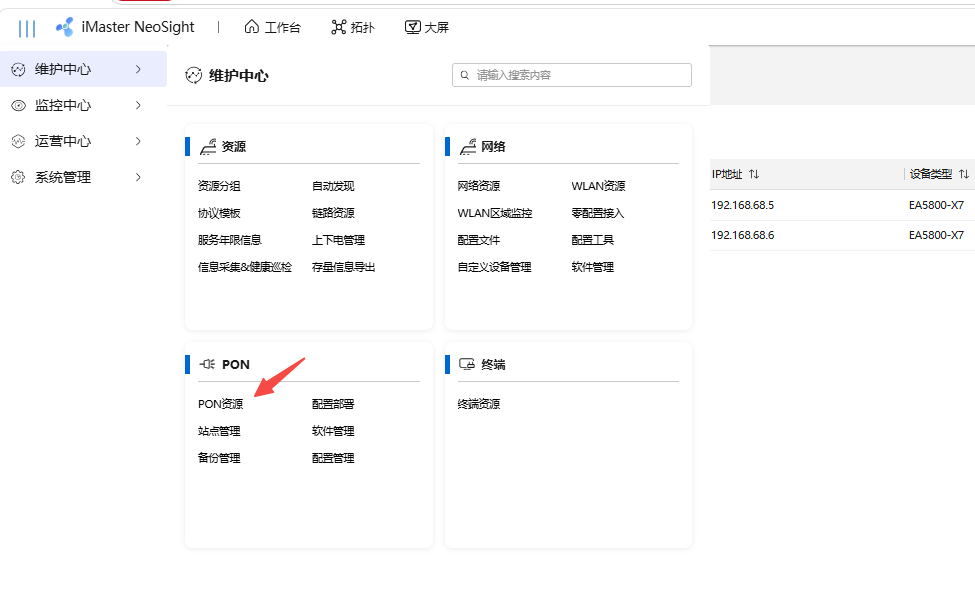Open 网络资源 link
Screen dimensions: 975x603
tap(479, 186)
